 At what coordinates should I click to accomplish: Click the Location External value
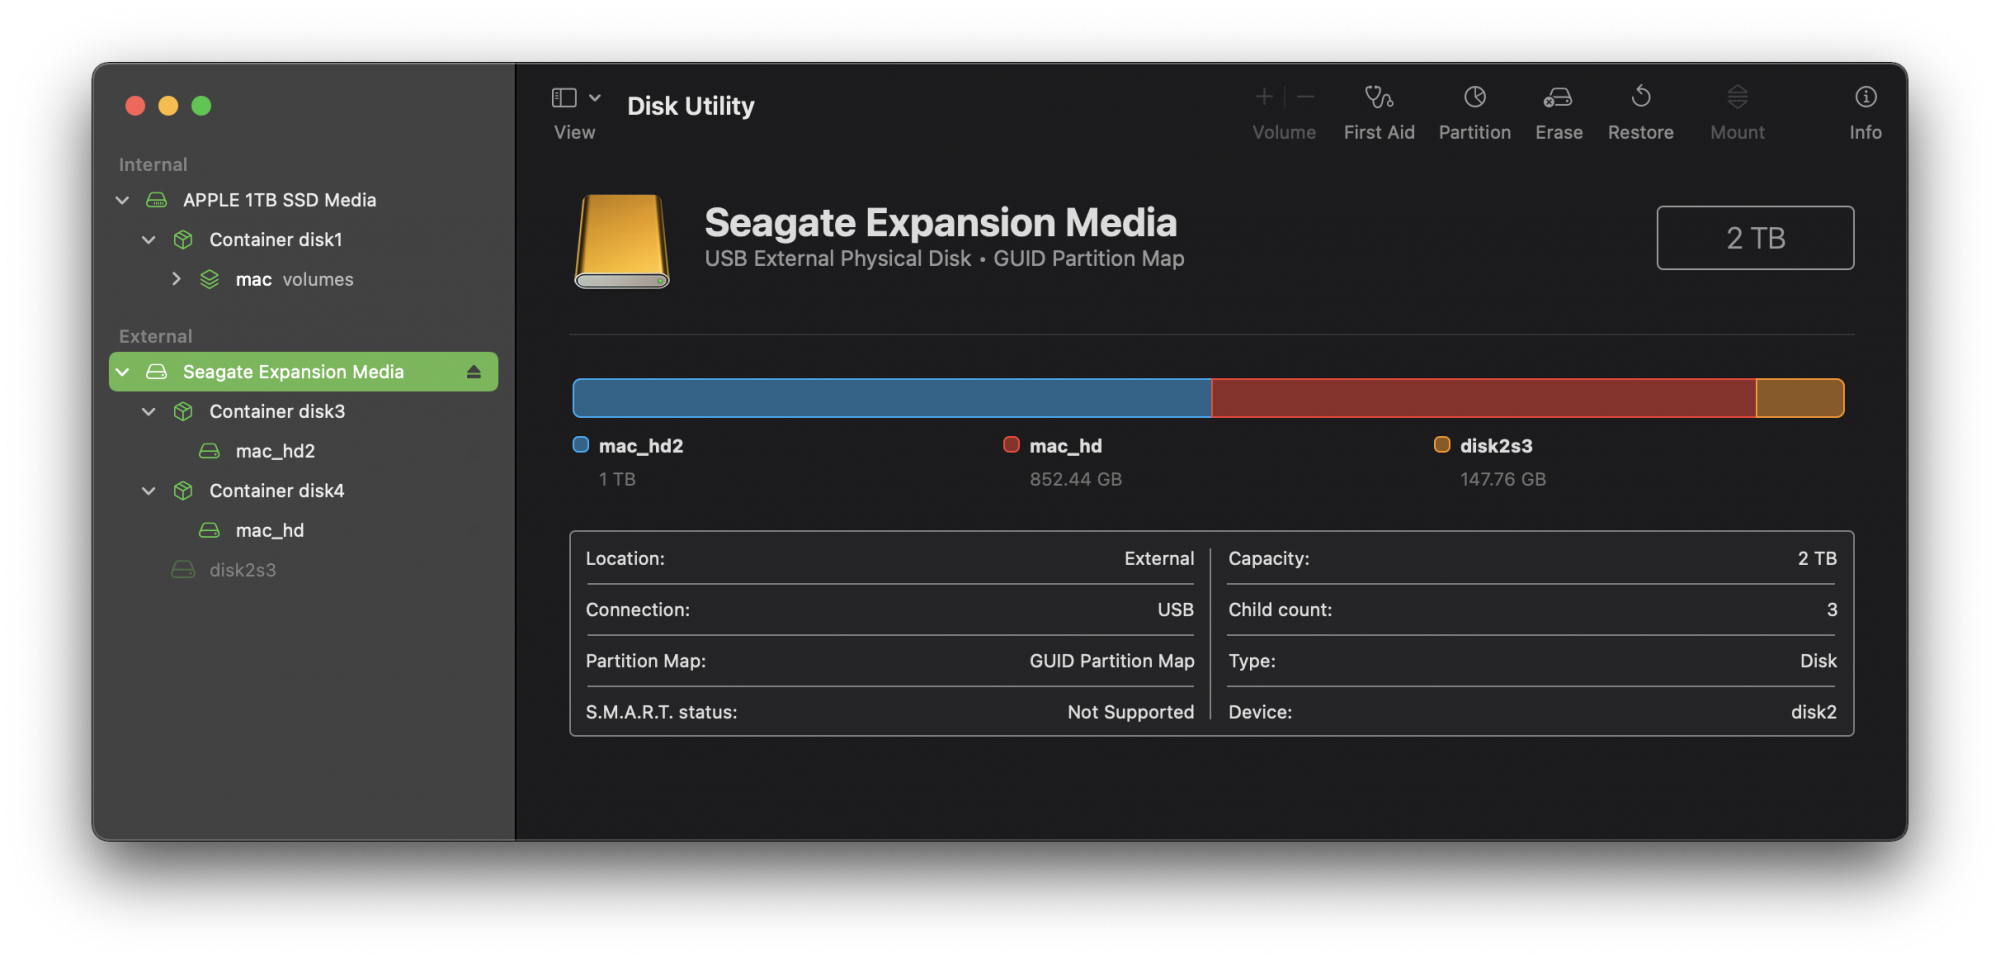pos(1159,559)
